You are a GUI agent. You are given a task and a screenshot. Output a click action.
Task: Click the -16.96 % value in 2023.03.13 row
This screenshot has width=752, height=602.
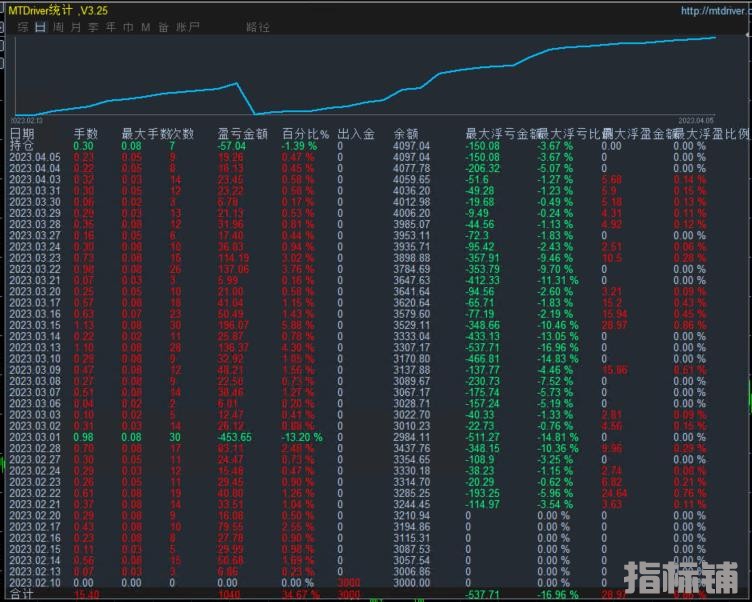[x=558, y=347]
